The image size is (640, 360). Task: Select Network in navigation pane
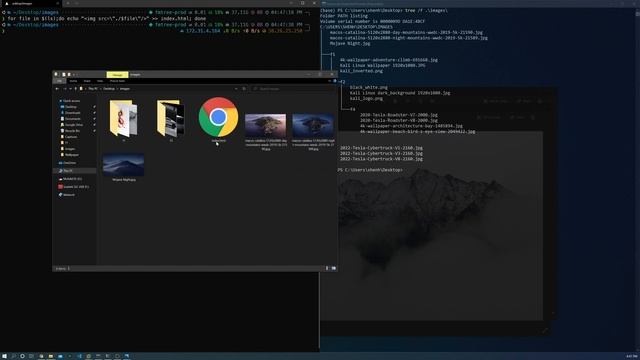(x=68, y=195)
